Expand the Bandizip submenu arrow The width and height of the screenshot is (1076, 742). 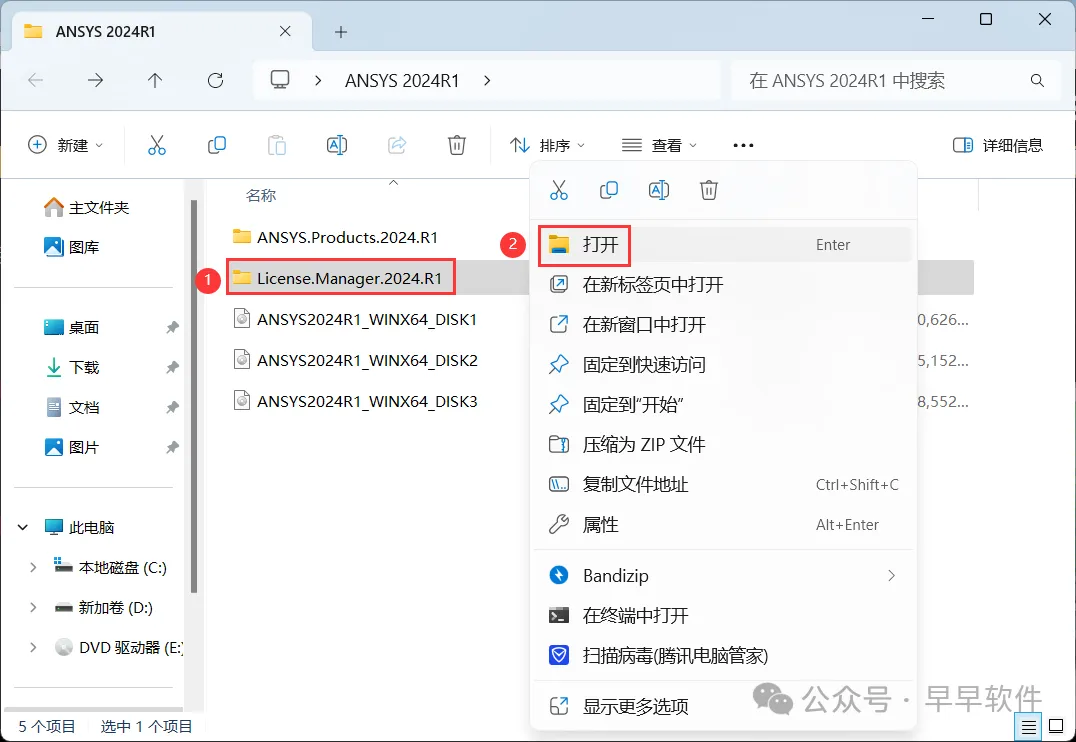click(891, 575)
